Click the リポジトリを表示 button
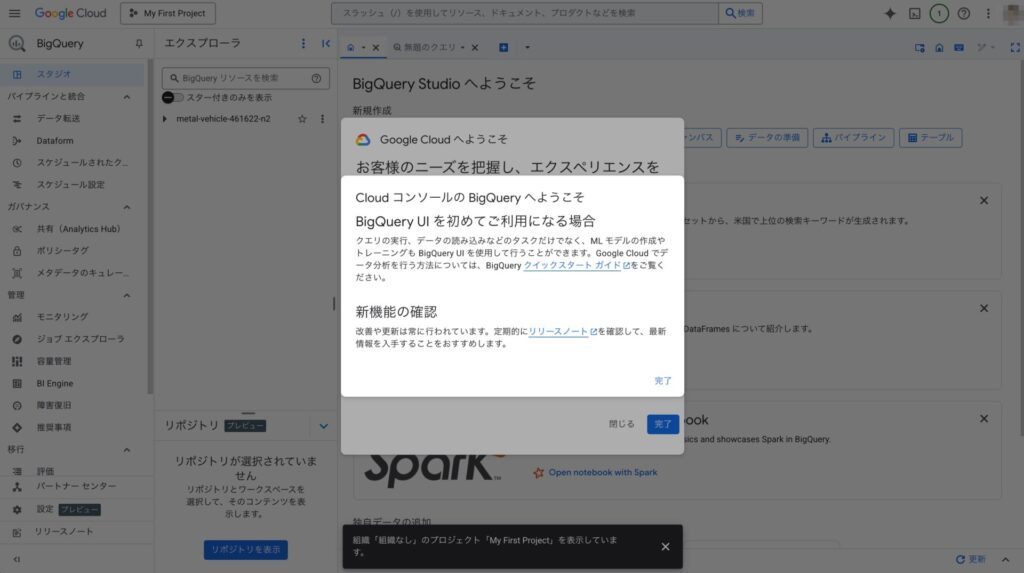1024x573 pixels. [246, 549]
